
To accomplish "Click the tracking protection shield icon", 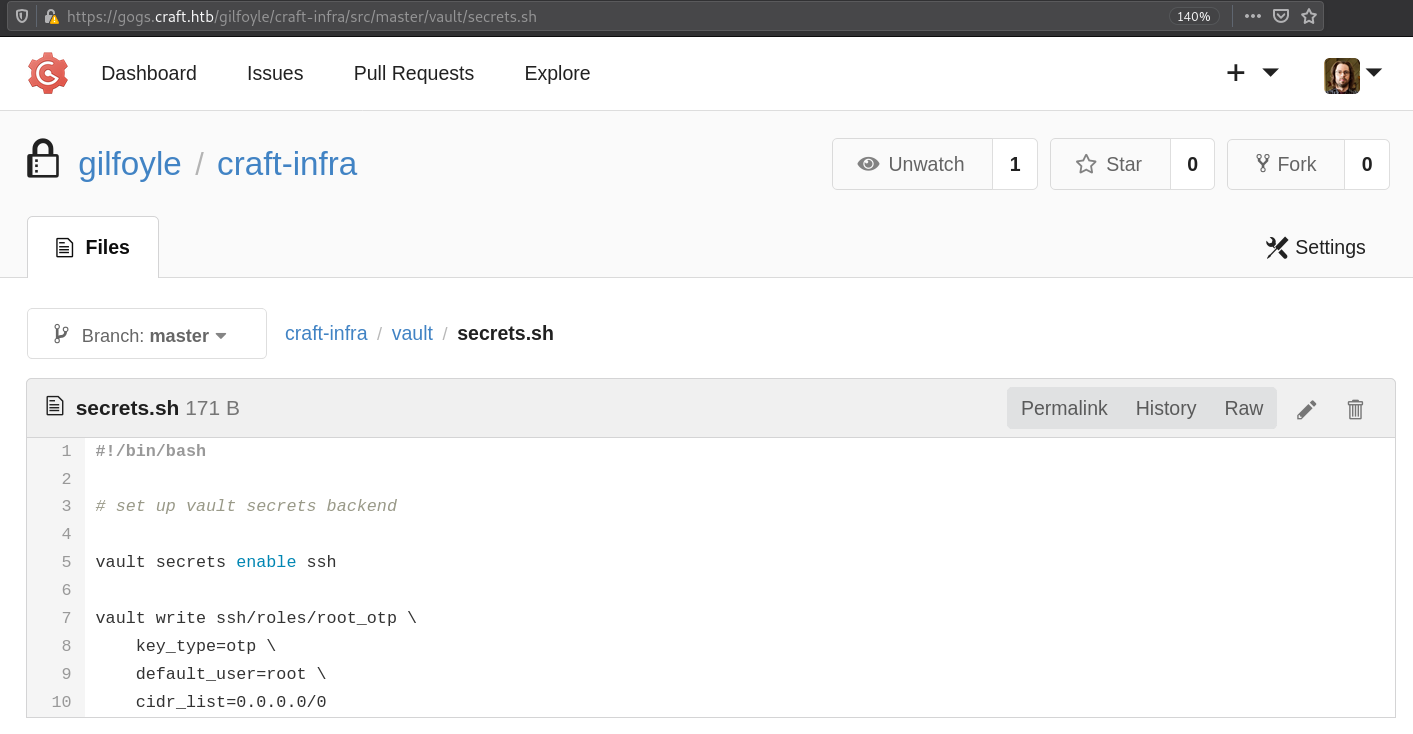I will tap(22, 16).
